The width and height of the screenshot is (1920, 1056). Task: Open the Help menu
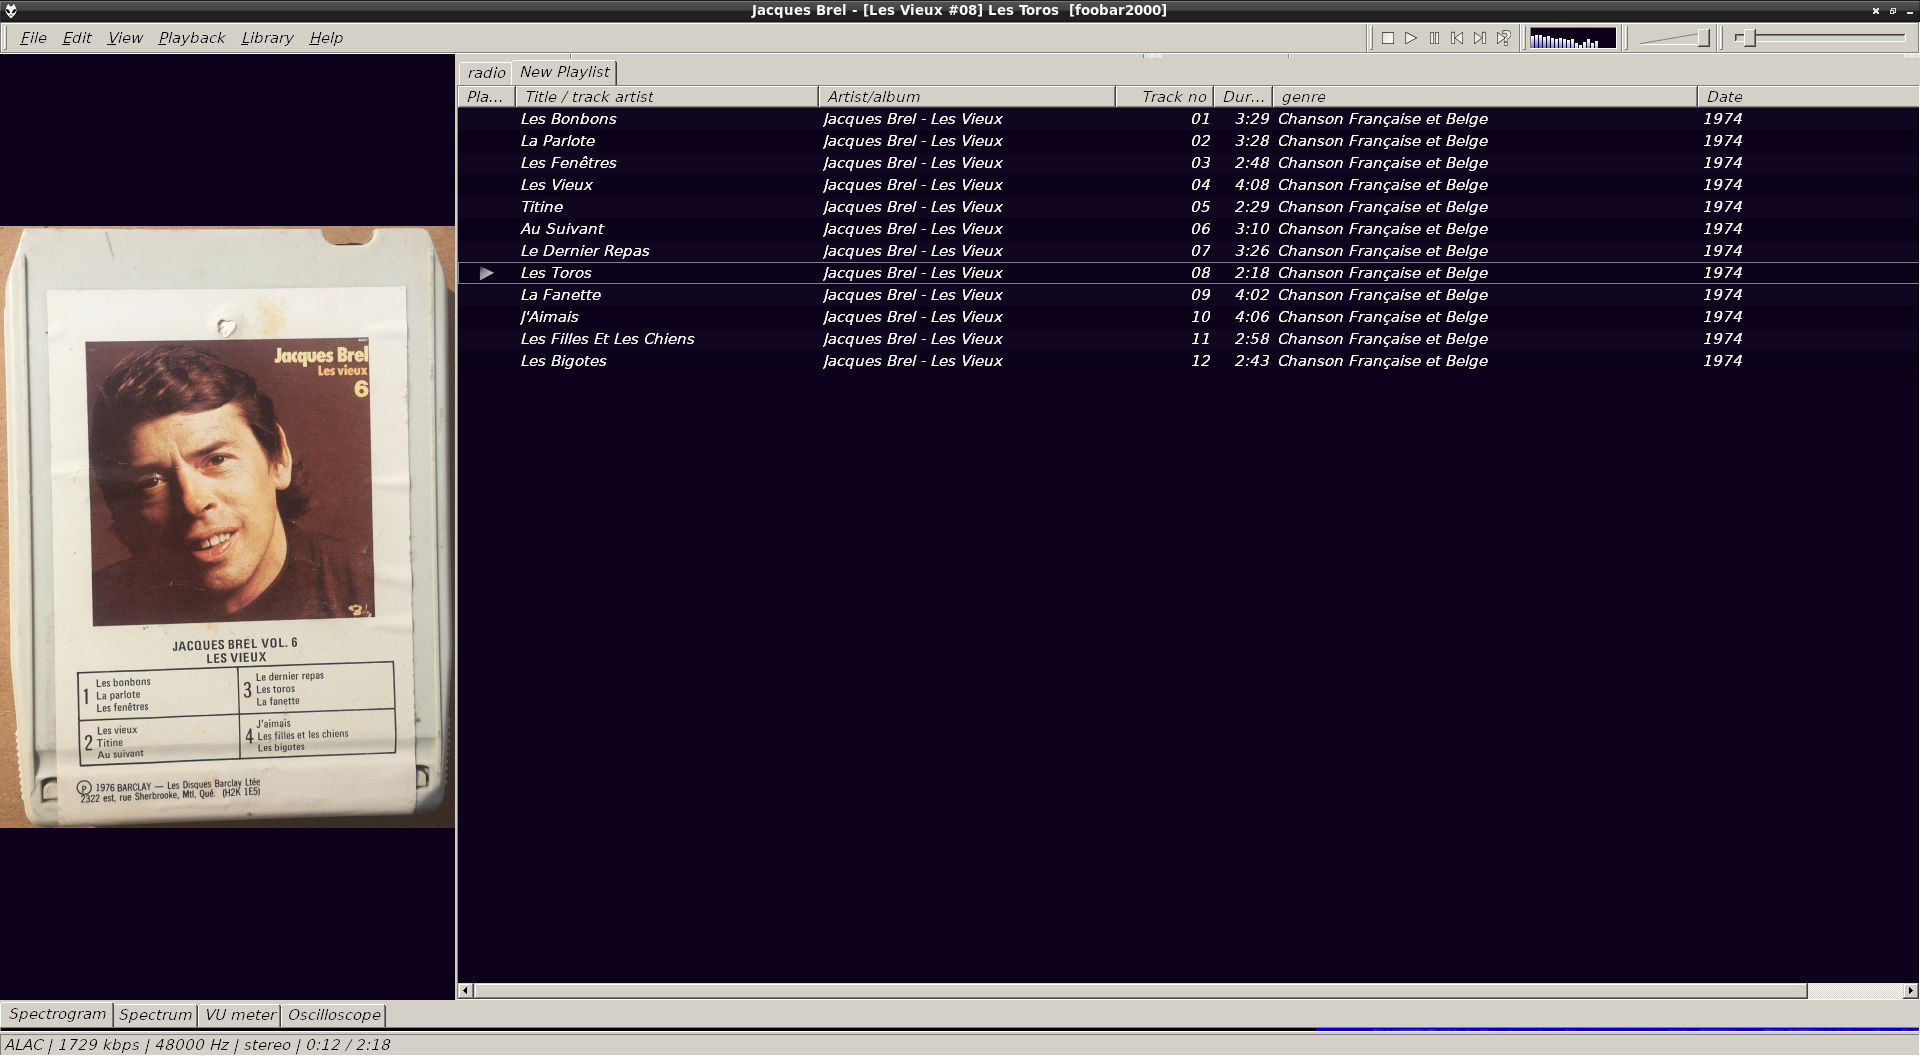(326, 38)
